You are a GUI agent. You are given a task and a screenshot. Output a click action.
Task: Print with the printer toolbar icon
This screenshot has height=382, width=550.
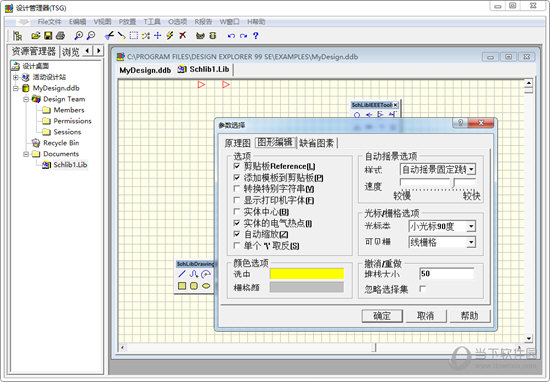click(x=60, y=35)
